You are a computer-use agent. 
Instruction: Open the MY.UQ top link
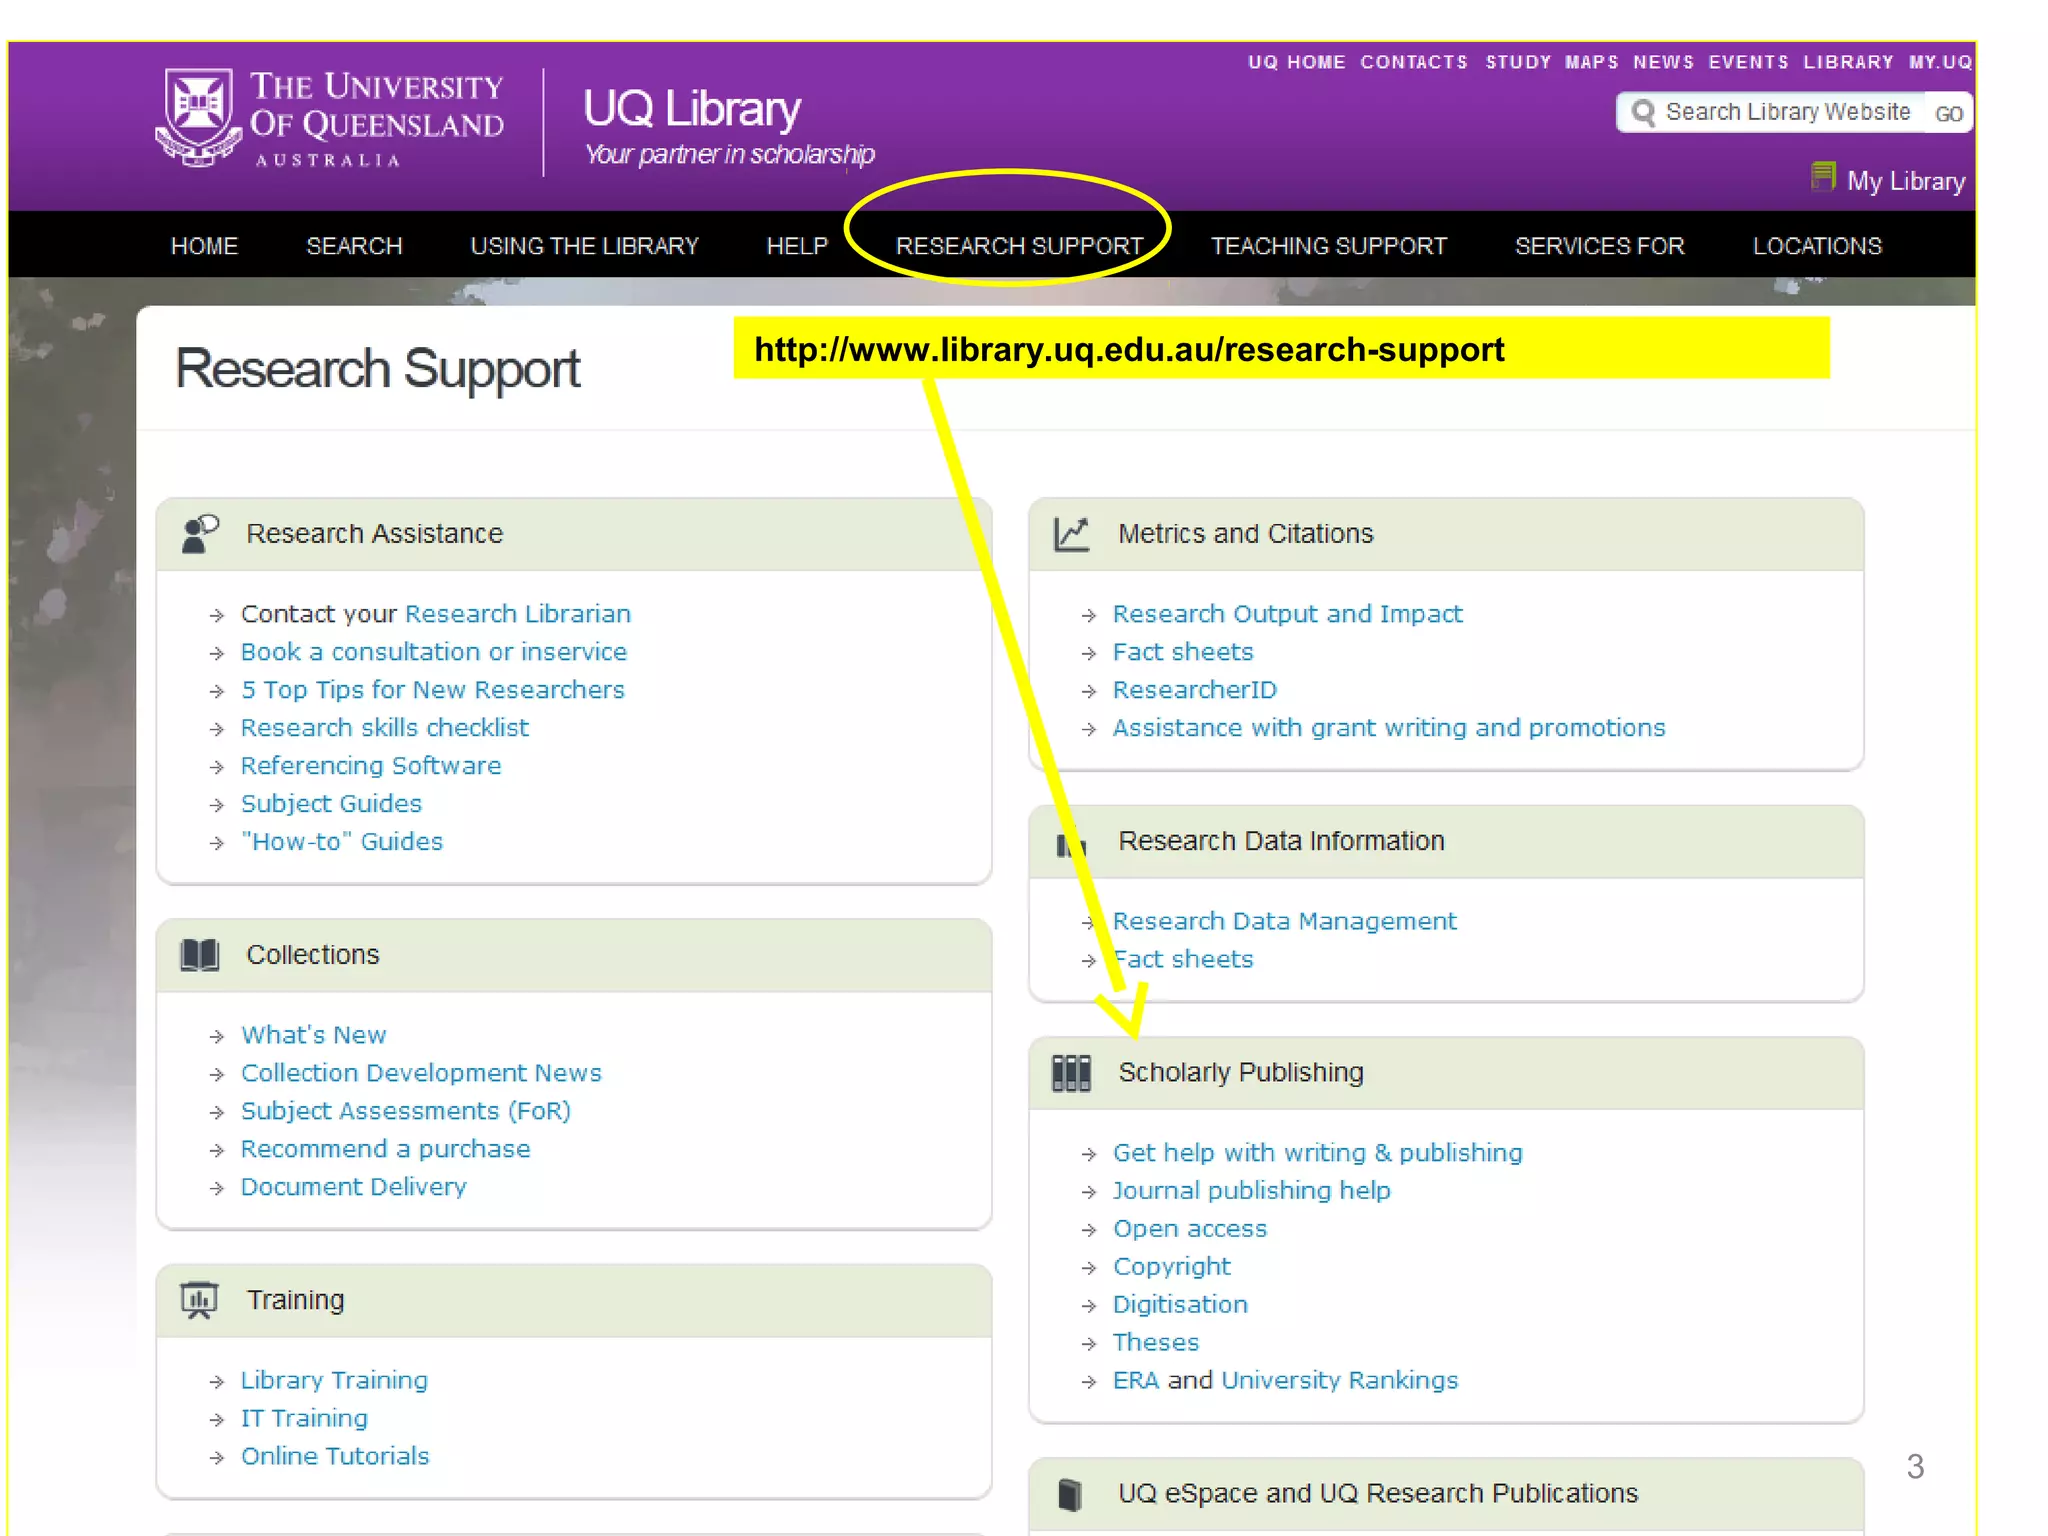tap(1940, 62)
